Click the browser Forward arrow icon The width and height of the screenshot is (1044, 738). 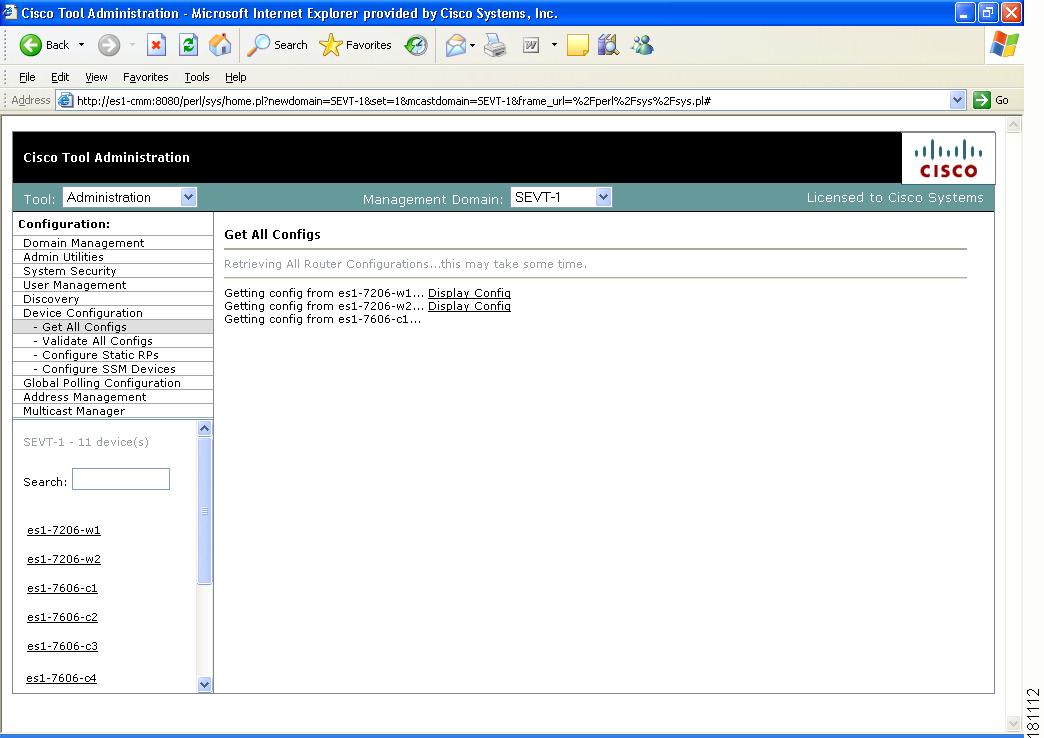pyautogui.click(x=109, y=45)
